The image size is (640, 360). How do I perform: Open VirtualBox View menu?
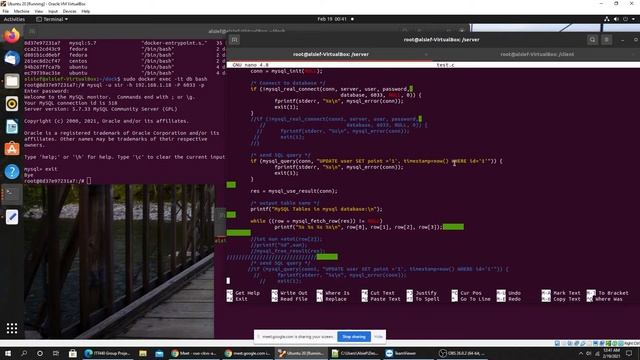click(39, 11)
